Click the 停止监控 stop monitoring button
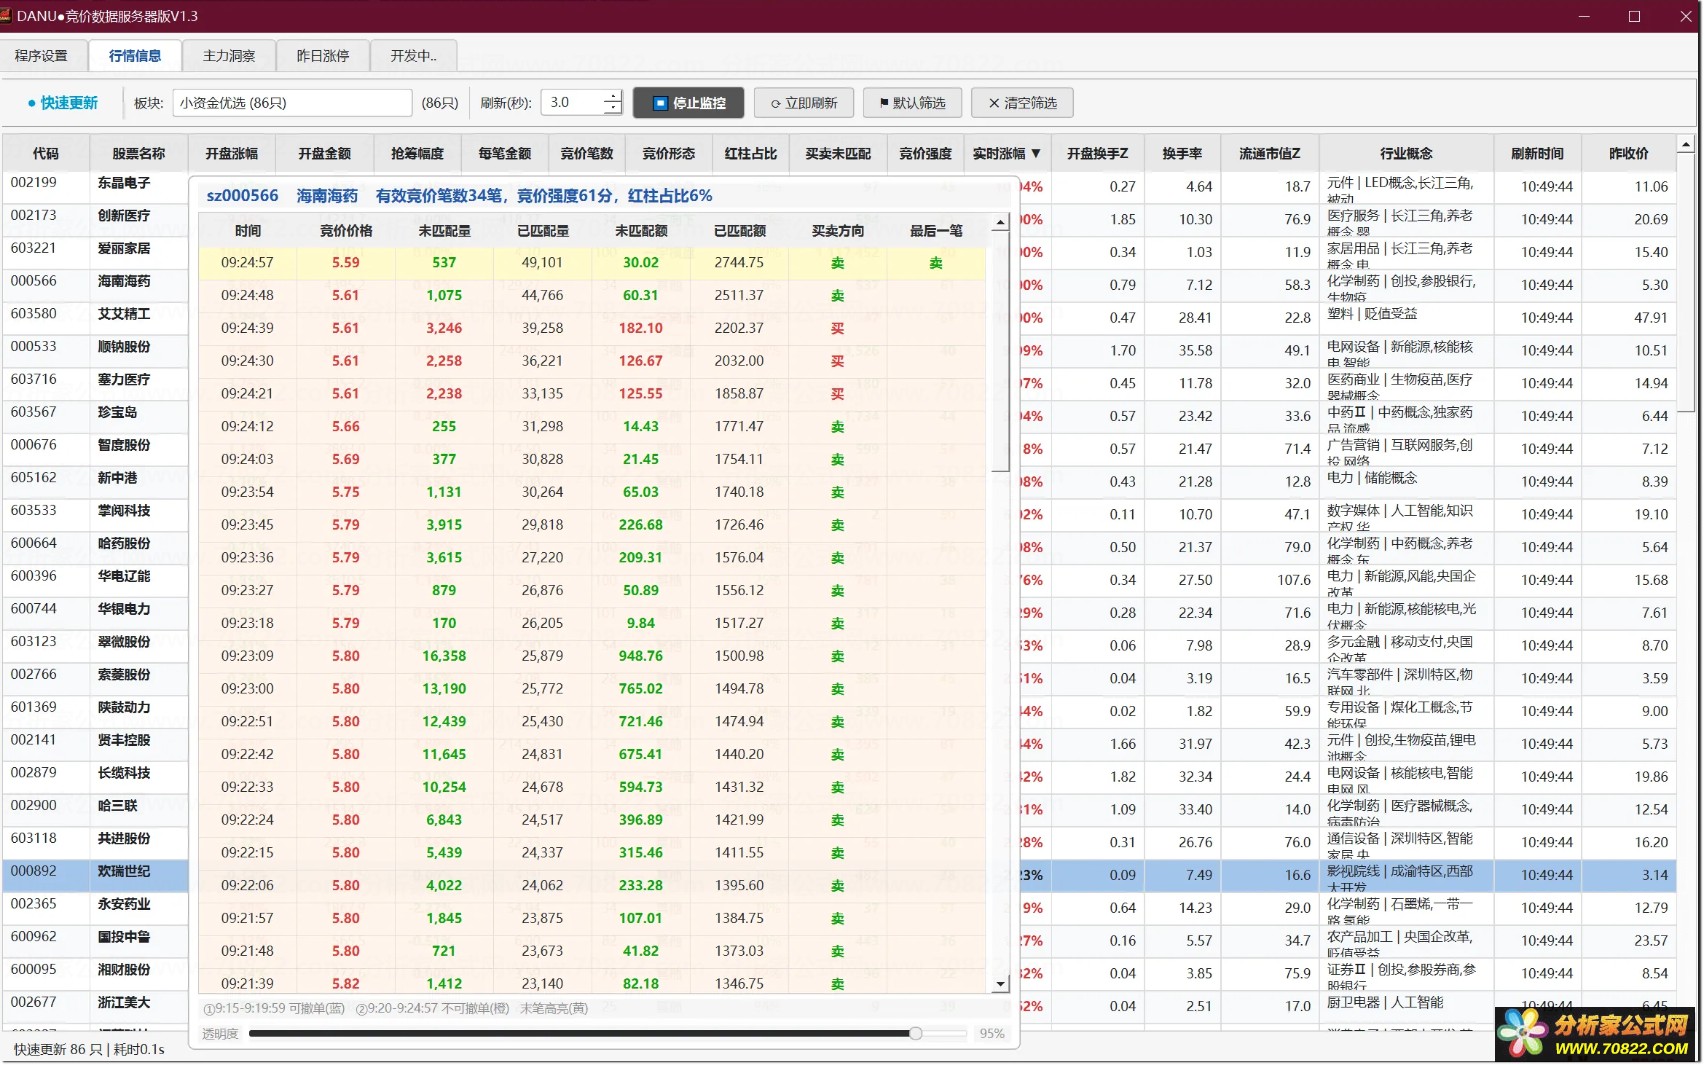1705x1065 pixels. 688,103
